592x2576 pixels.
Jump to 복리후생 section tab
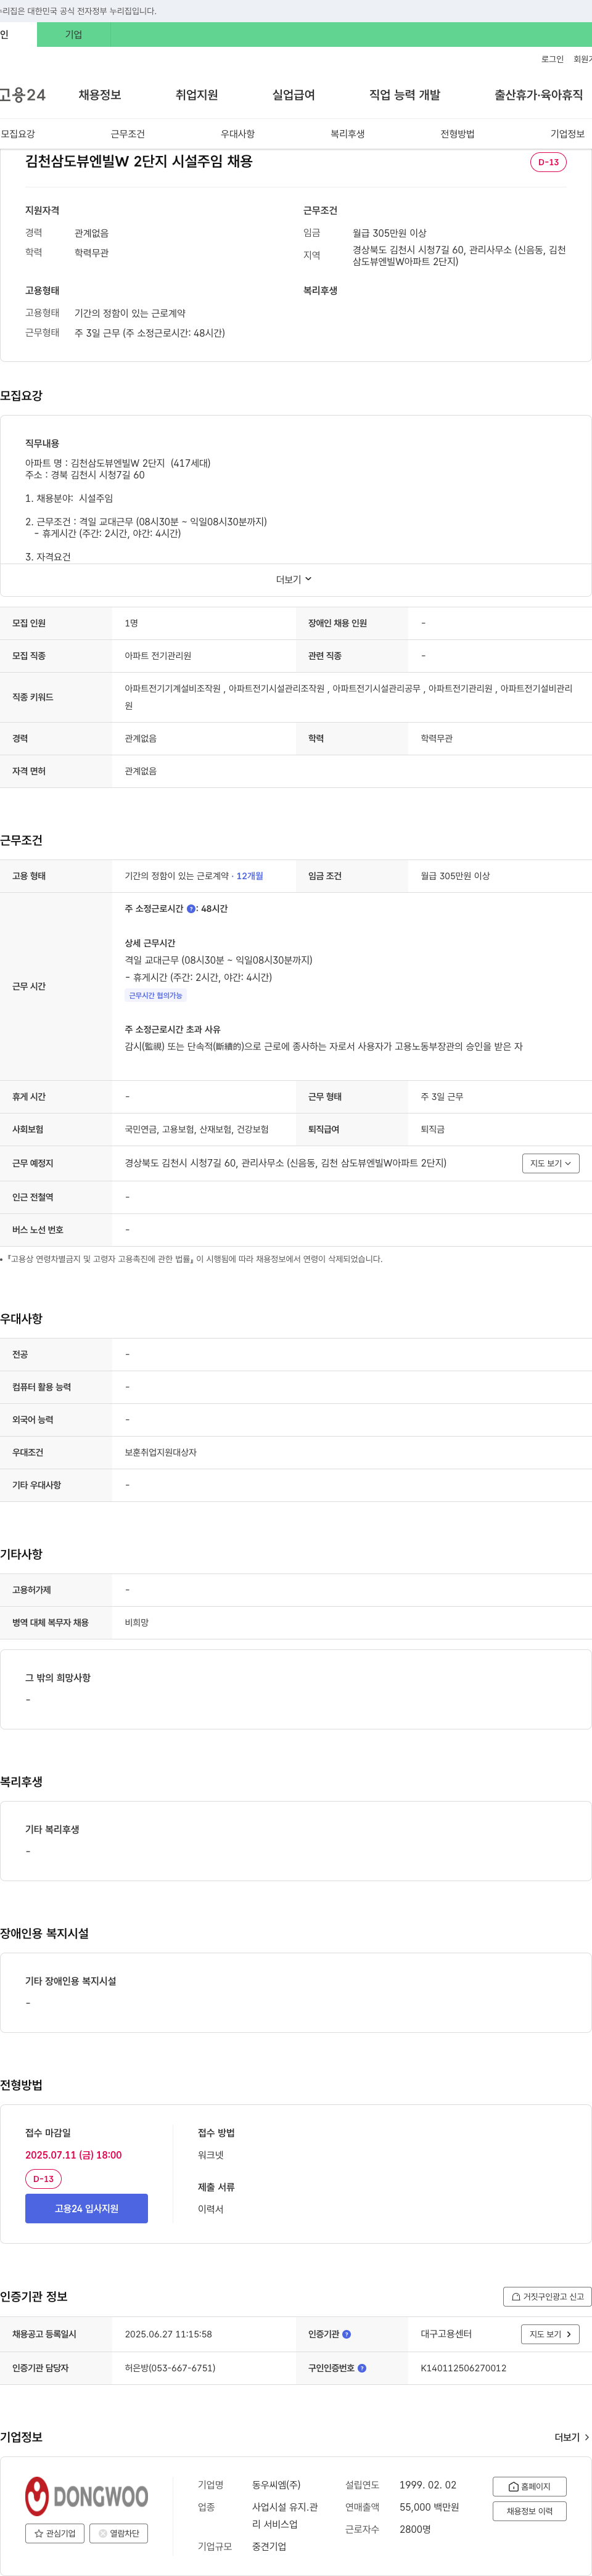pos(348,134)
